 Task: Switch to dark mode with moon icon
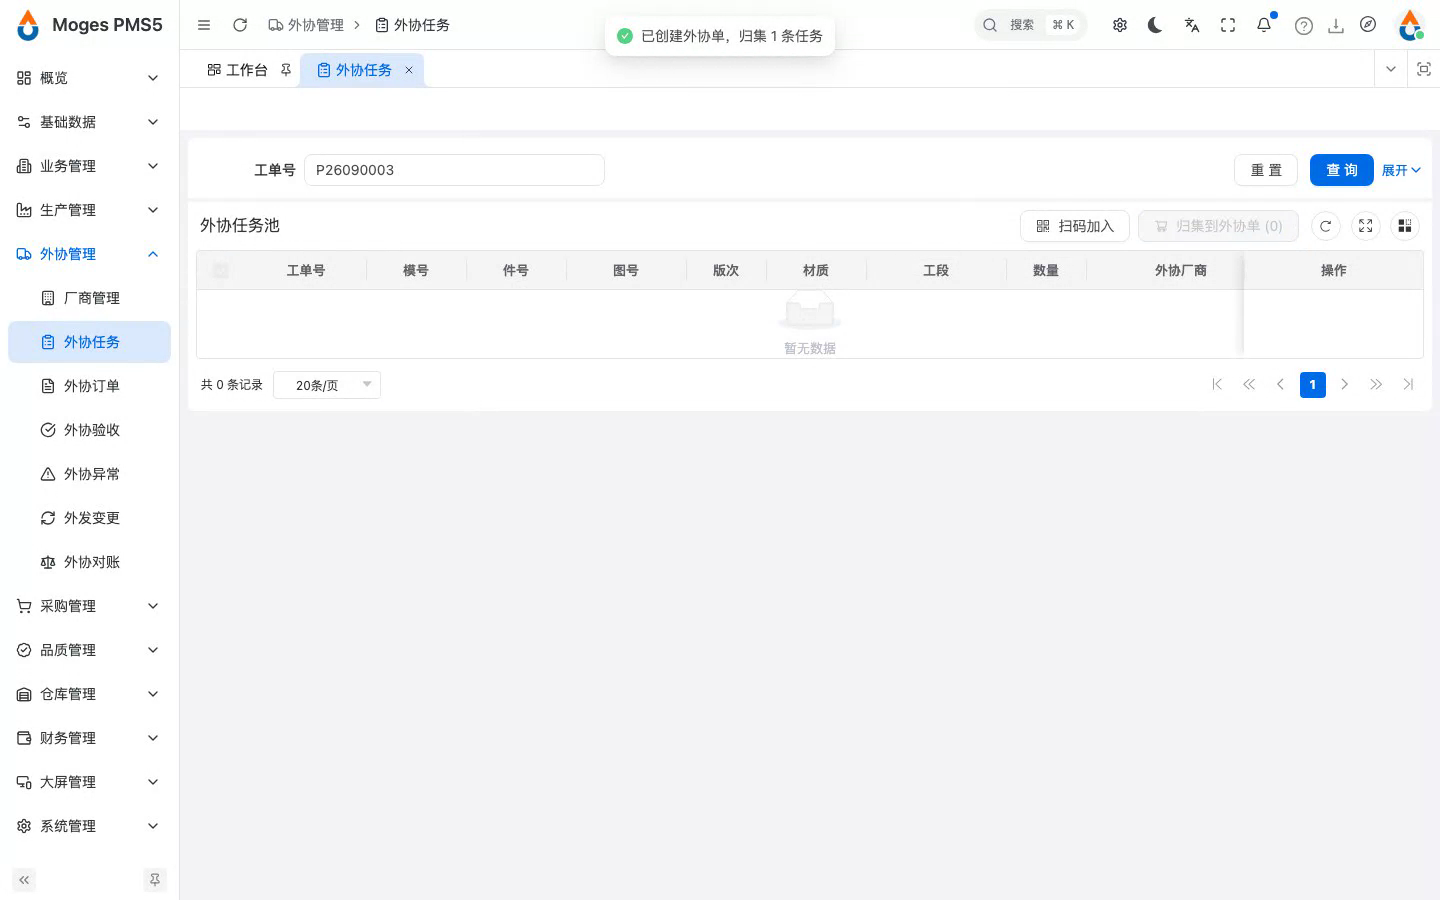[1155, 25]
